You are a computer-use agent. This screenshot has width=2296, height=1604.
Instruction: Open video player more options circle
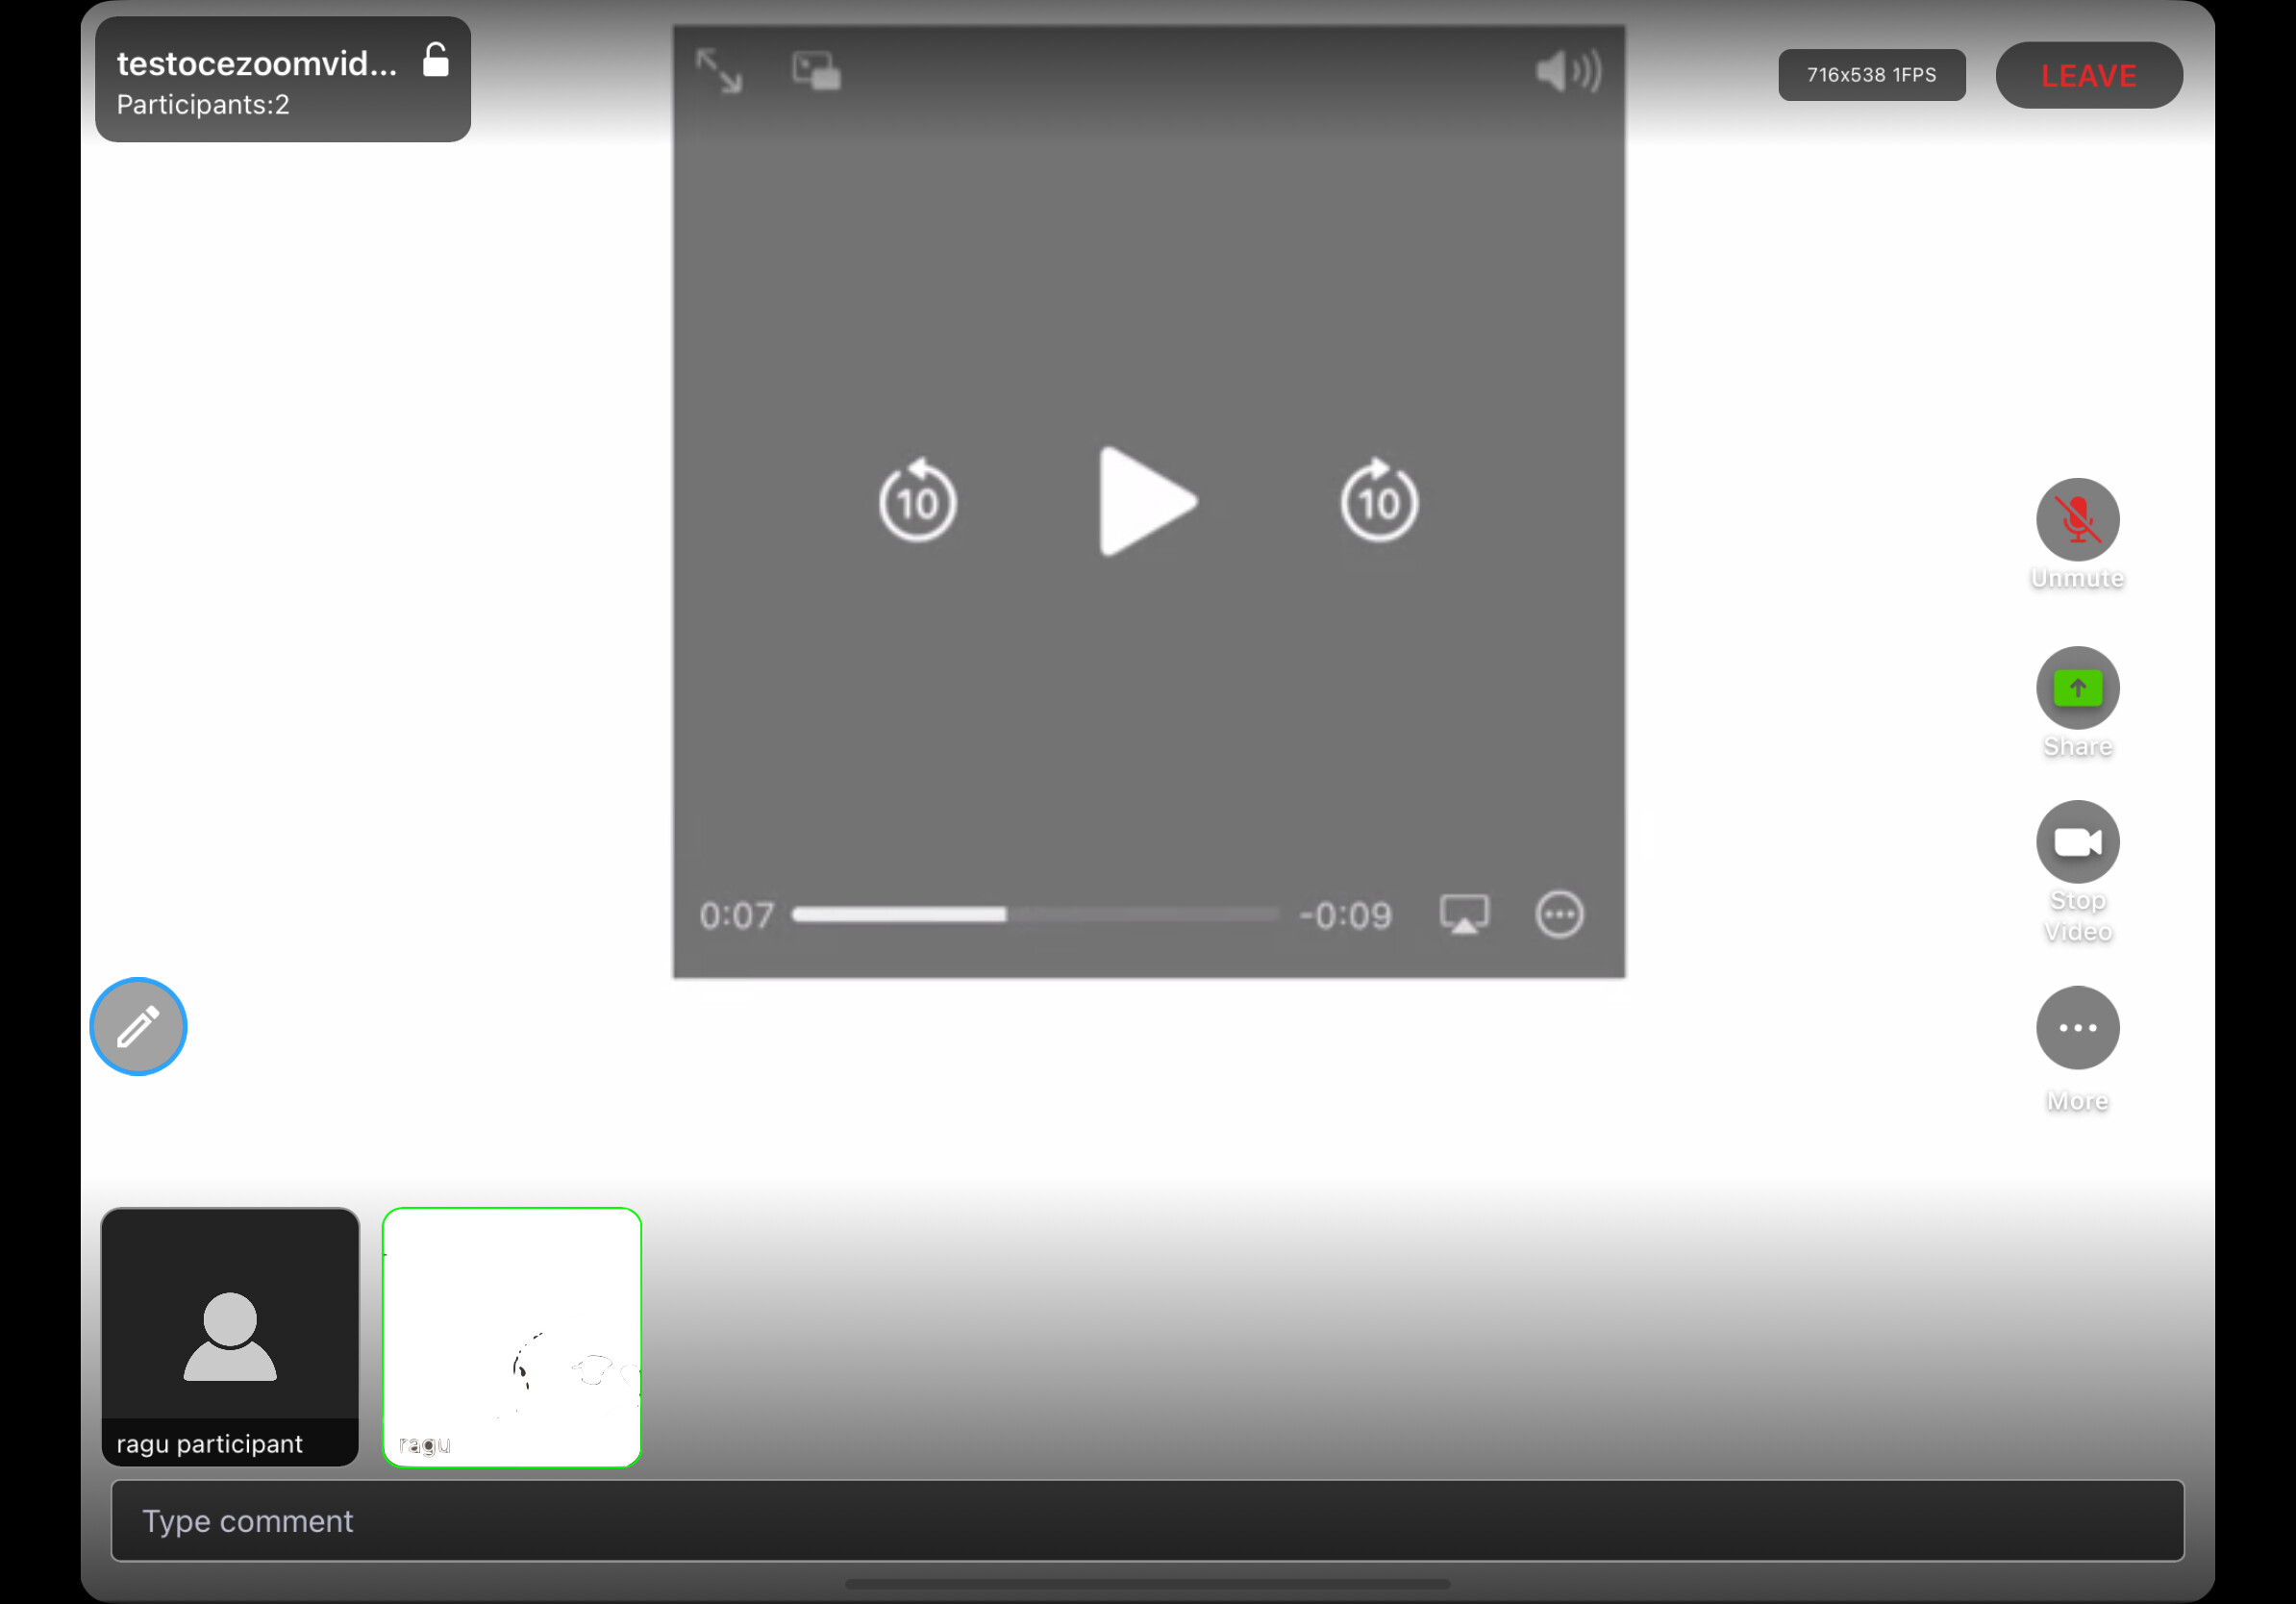[1559, 914]
